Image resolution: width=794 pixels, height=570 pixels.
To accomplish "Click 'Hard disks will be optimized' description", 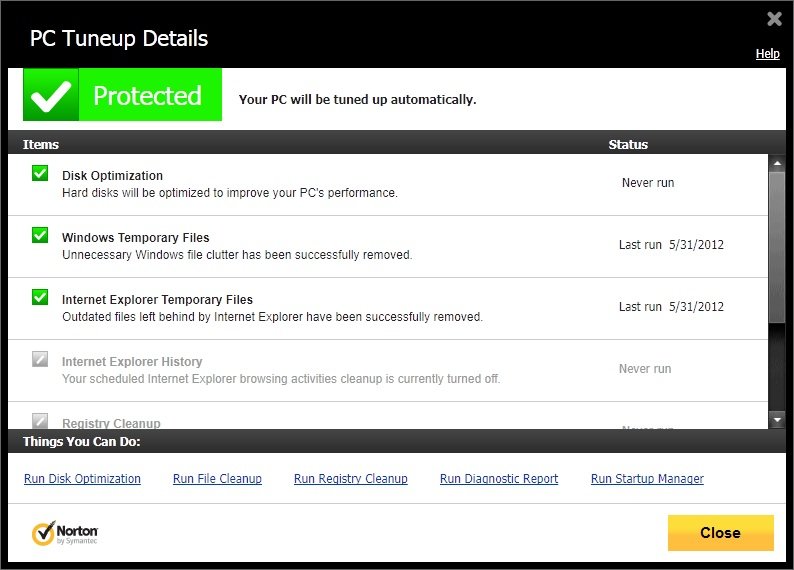I will click(x=230, y=193).
